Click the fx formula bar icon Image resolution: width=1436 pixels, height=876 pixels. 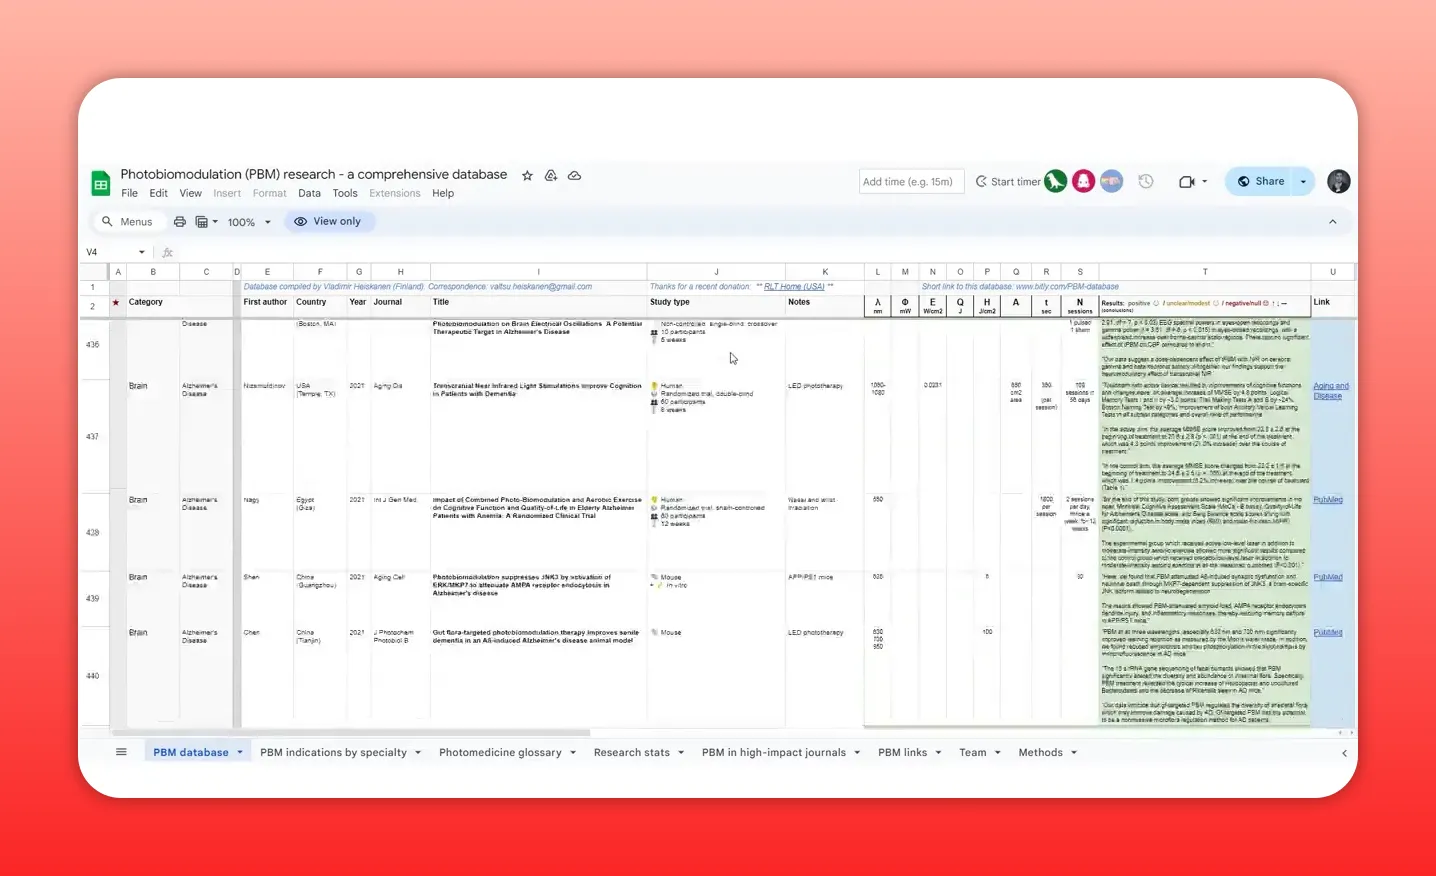point(167,252)
